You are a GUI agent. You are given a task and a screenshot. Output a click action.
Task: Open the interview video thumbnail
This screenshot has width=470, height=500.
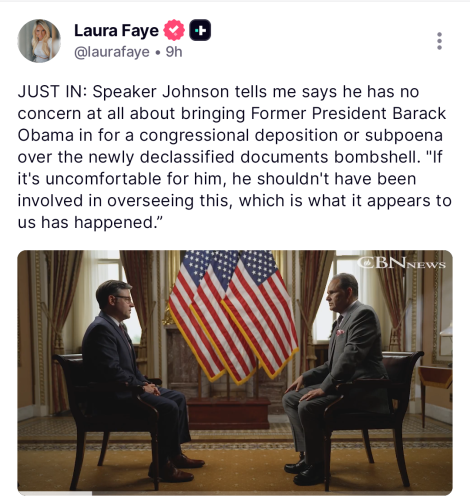pyautogui.click(x=235, y=373)
